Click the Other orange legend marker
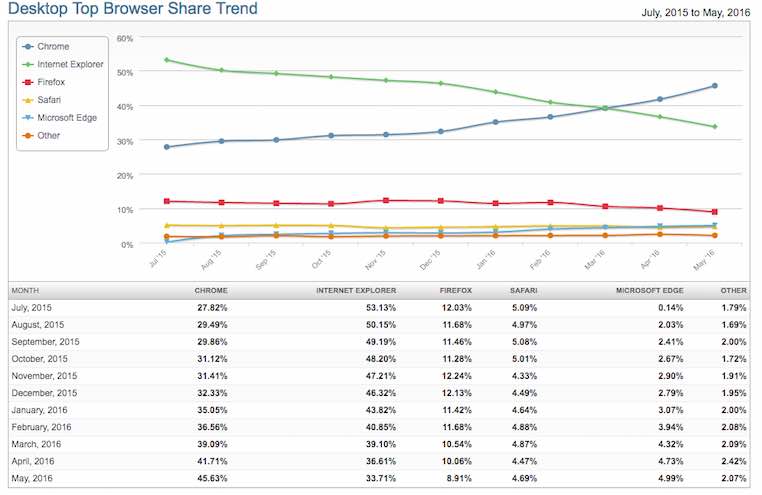The image size is (762, 495). [29, 135]
